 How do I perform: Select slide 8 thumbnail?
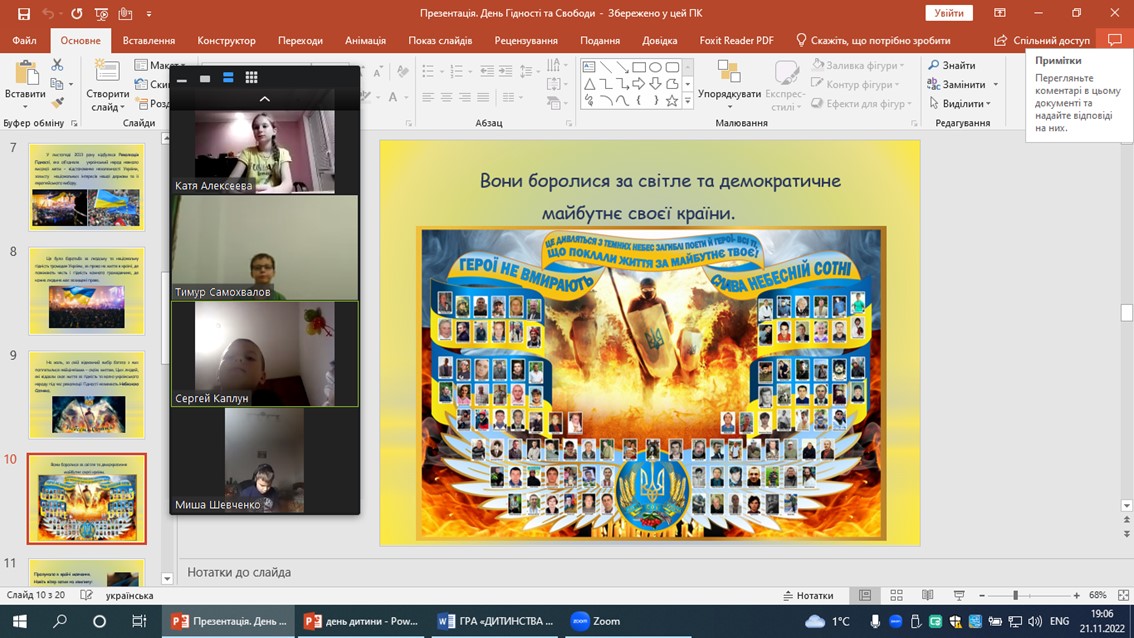87,291
